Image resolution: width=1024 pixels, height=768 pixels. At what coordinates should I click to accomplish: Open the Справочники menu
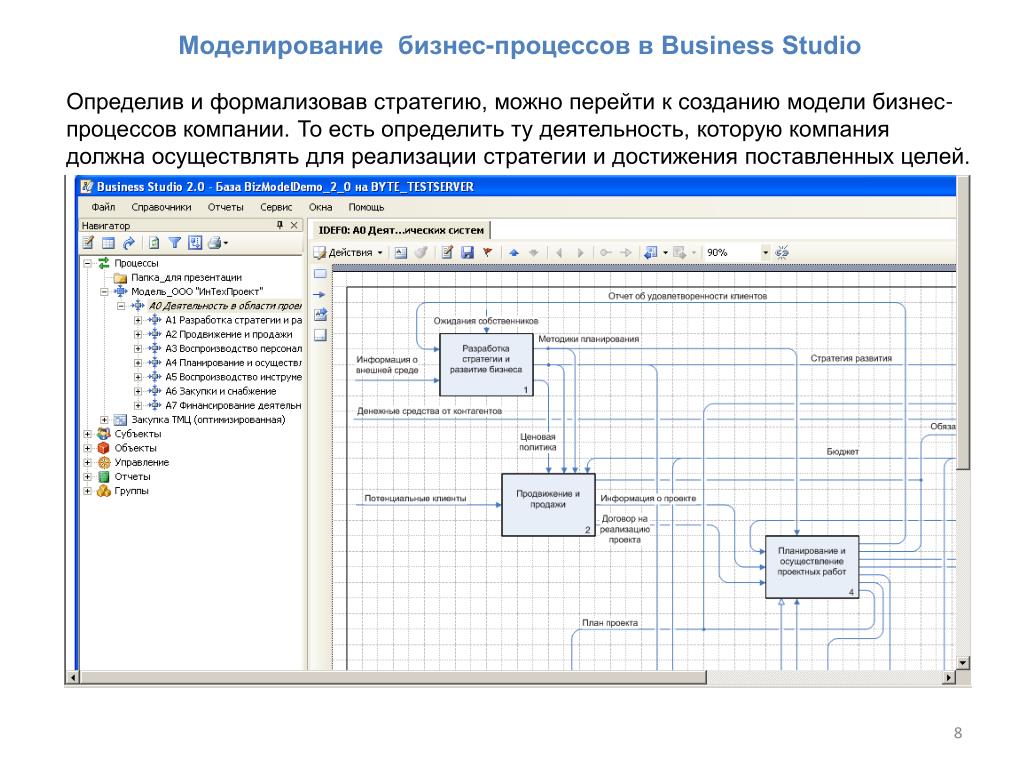161,207
